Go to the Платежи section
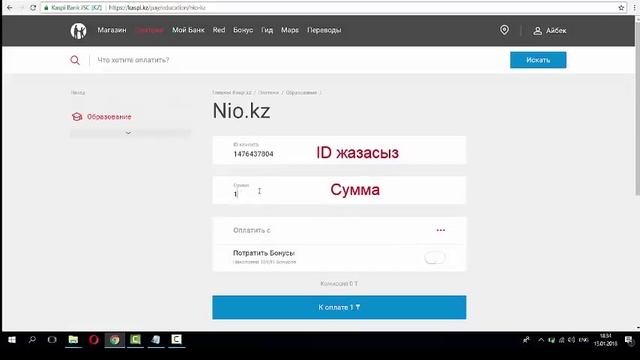Viewport: 640px width, 360px height. [149, 30]
